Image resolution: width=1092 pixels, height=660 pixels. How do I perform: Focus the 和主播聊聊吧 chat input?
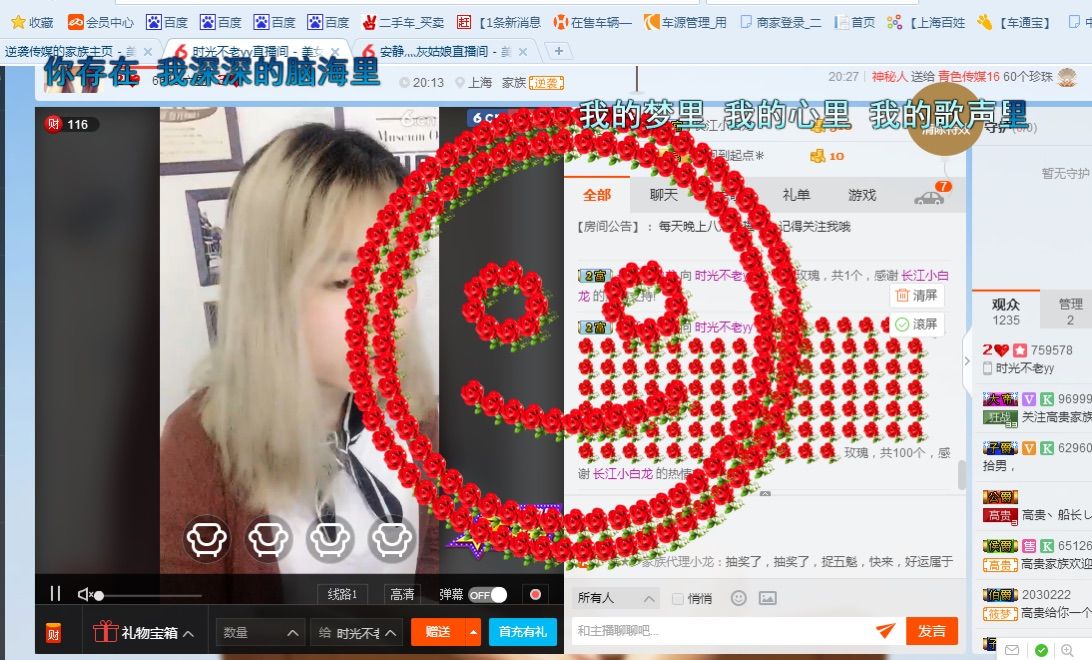coord(721,631)
